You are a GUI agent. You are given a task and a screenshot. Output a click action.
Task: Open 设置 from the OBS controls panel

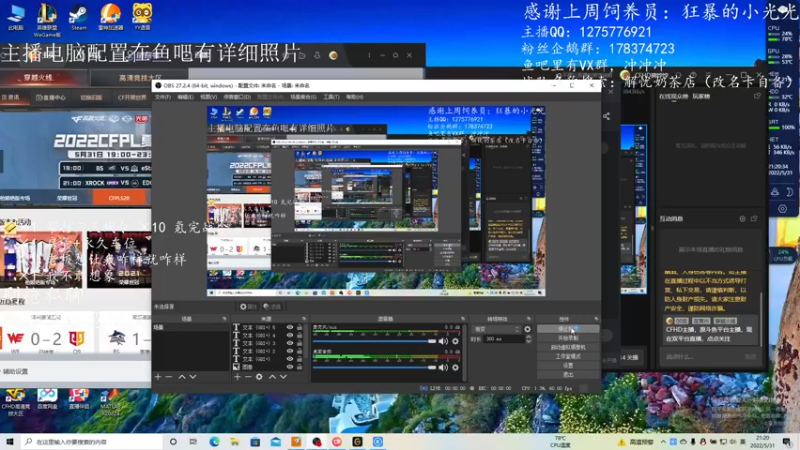coord(568,366)
